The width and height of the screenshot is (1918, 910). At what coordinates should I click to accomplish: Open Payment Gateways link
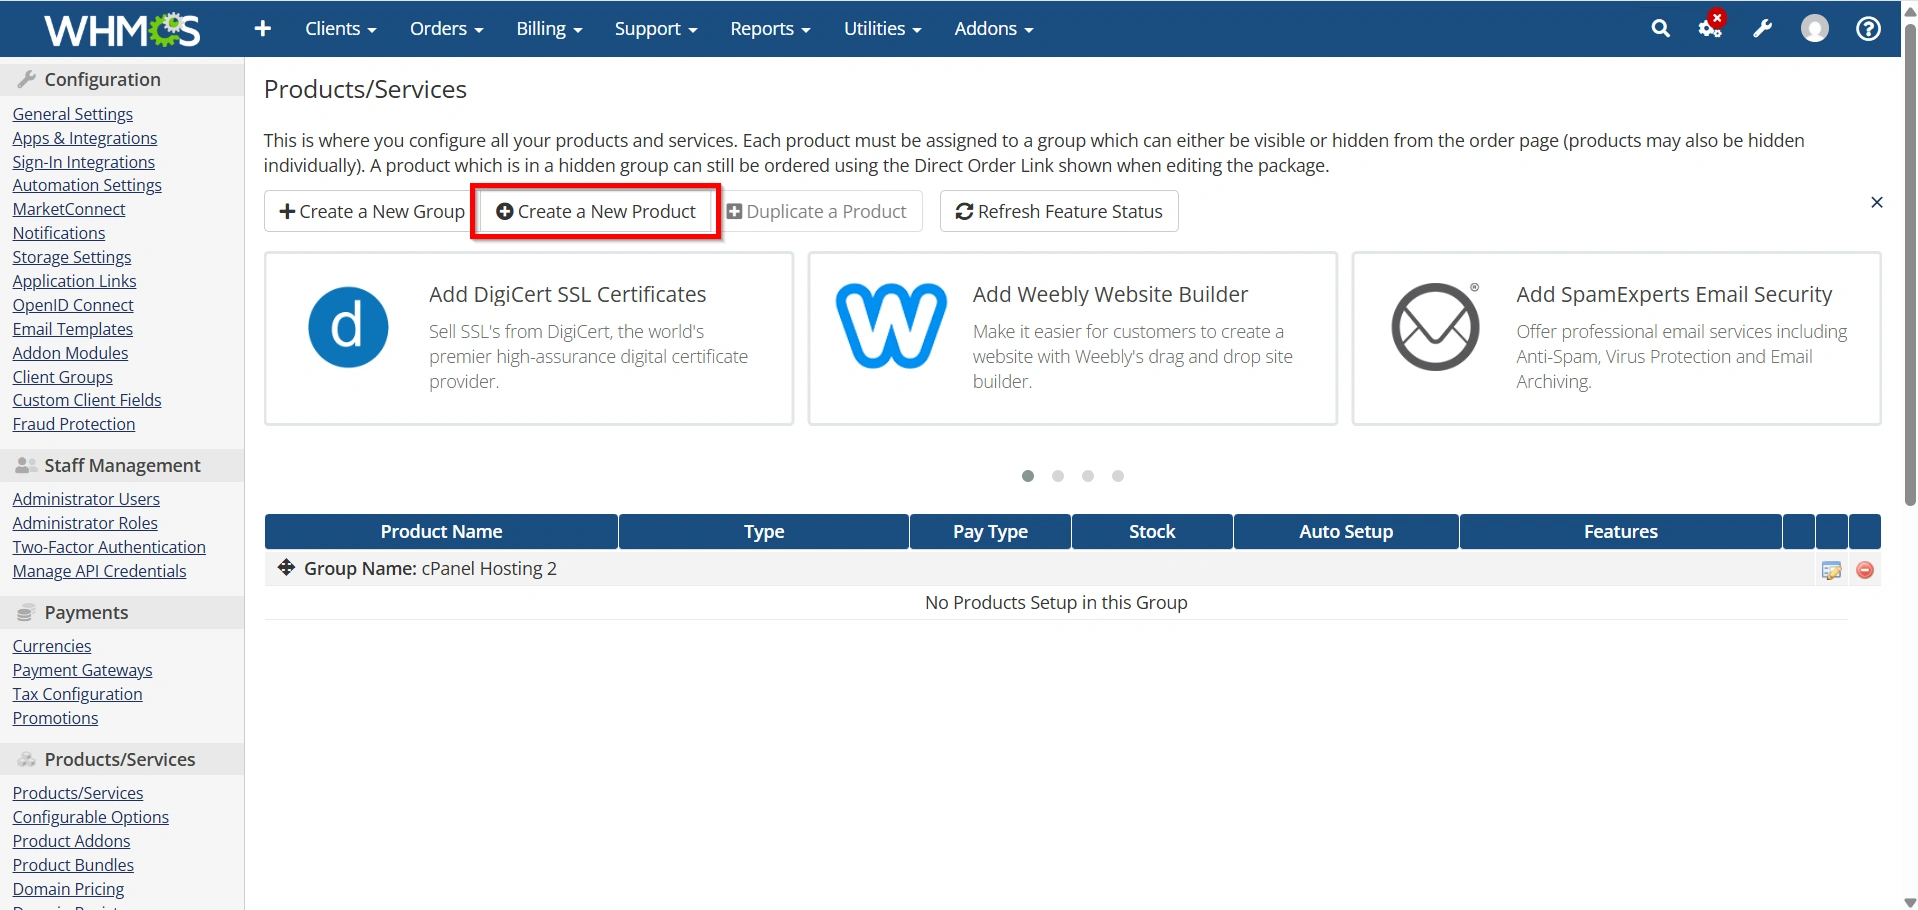coord(83,670)
